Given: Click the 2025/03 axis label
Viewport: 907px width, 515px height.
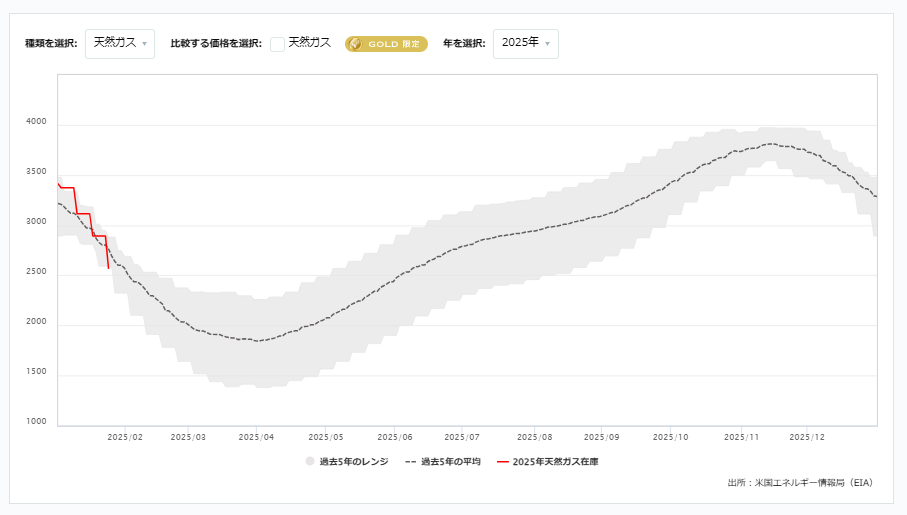Looking at the screenshot, I should pyautogui.click(x=188, y=437).
